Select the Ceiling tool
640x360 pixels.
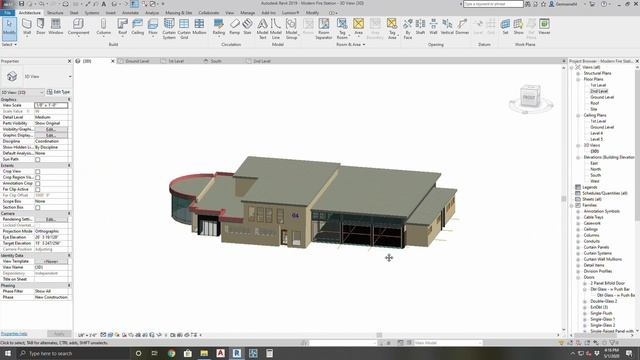(138, 27)
